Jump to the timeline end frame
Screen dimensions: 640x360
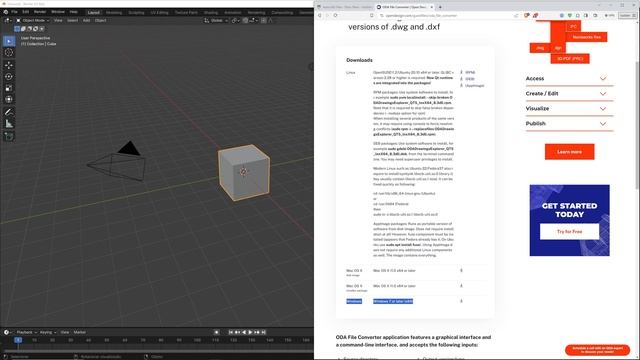pyautogui.click(x=264, y=332)
